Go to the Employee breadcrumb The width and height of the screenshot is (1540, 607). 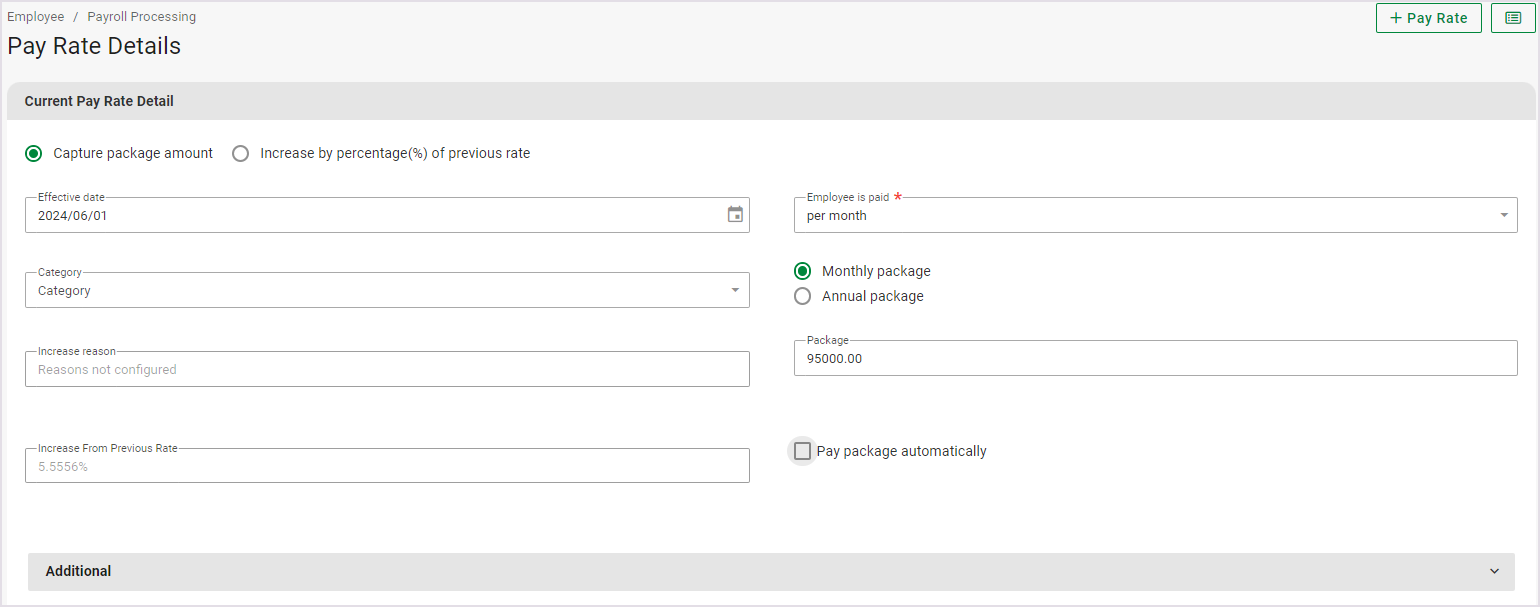tap(36, 17)
